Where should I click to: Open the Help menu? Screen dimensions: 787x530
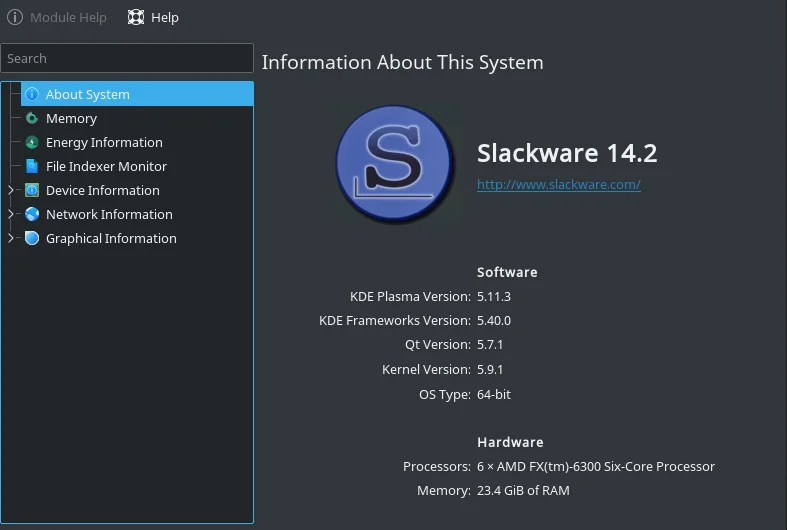[x=164, y=17]
